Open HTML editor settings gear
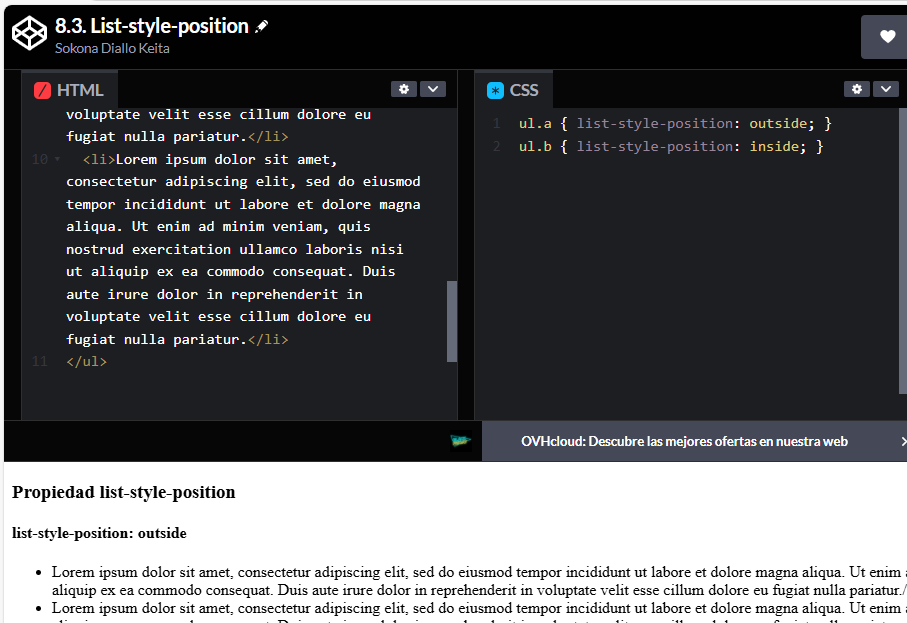 click(x=404, y=89)
